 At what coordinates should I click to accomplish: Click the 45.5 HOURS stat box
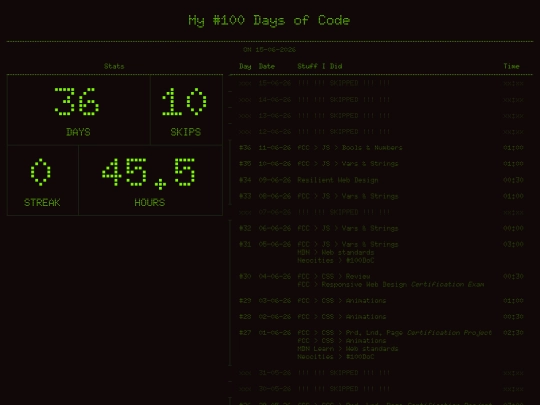[x=150, y=180]
